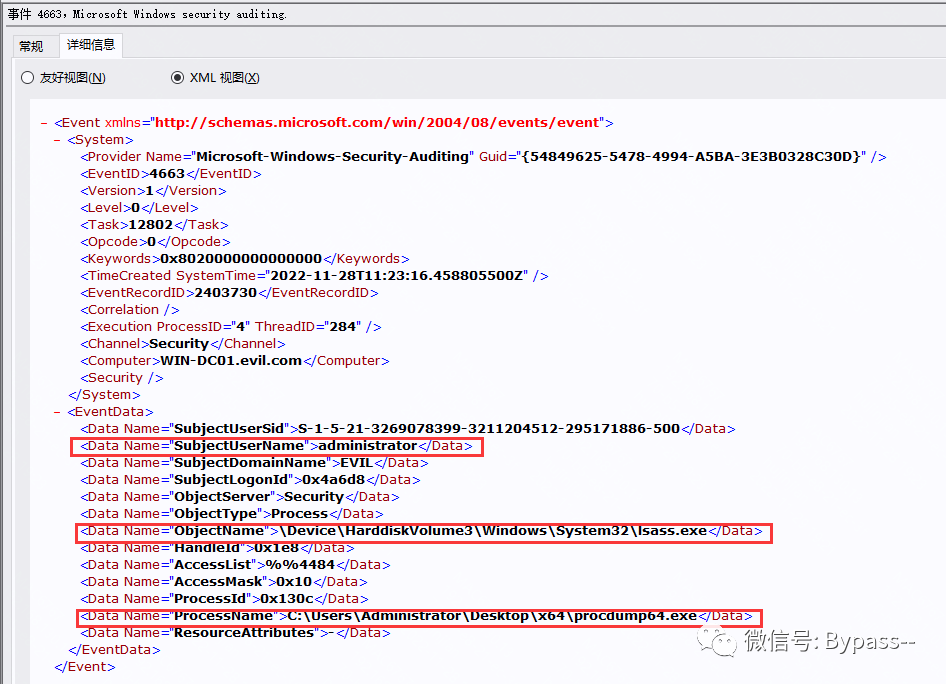Click the ProcessId 0x130c line
Image resolution: width=946 pixels, height=684 pixels.
pos(224,599)
